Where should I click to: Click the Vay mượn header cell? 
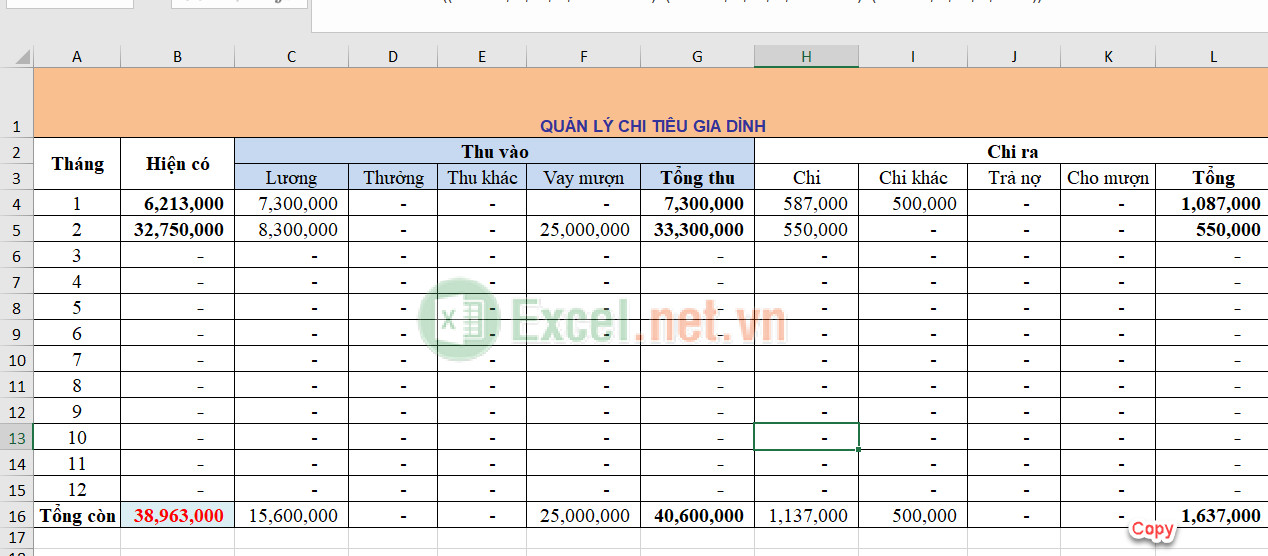click(x=583, y=178)
